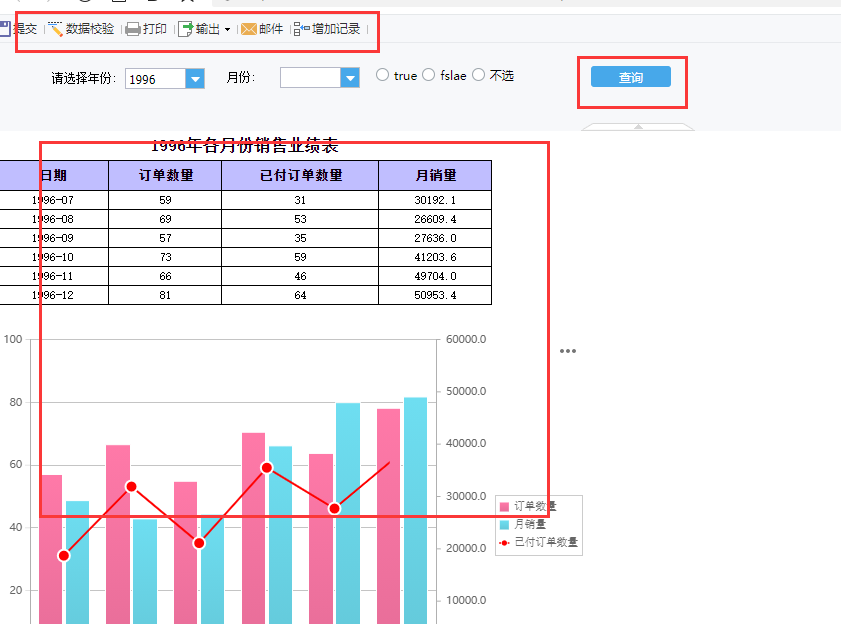Select the 1996-12 date cell
This screenshot has height=624, width=841.
pos(54,295)
